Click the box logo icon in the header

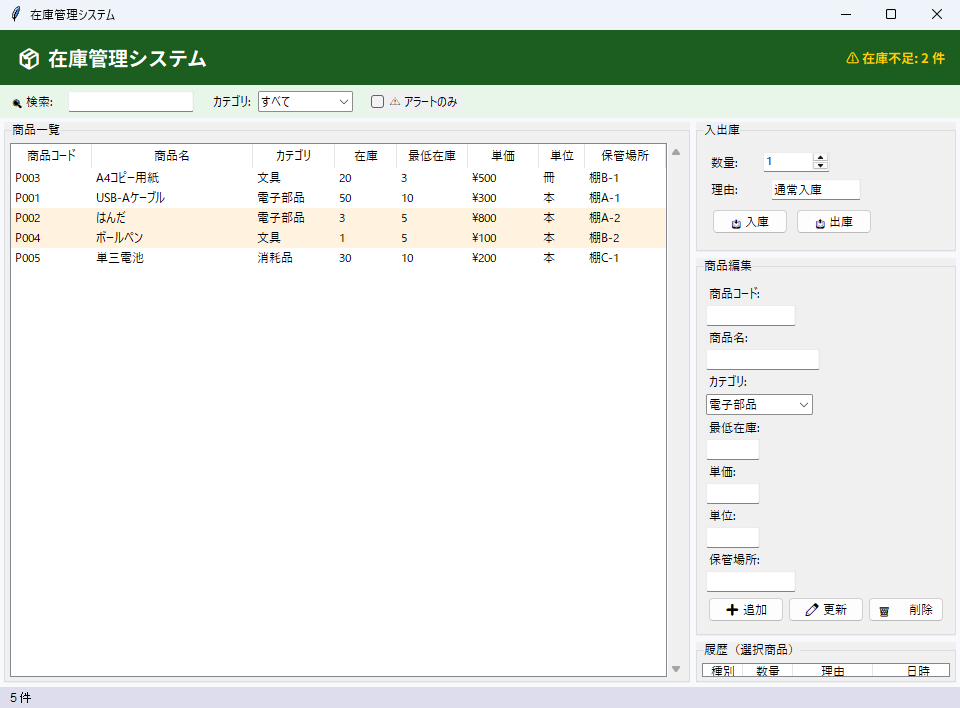point(29,59)
